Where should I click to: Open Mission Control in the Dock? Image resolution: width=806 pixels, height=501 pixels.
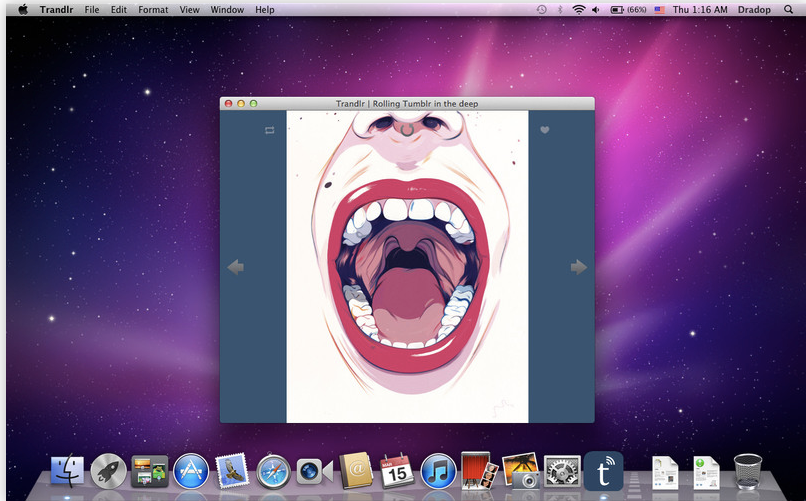150,471
